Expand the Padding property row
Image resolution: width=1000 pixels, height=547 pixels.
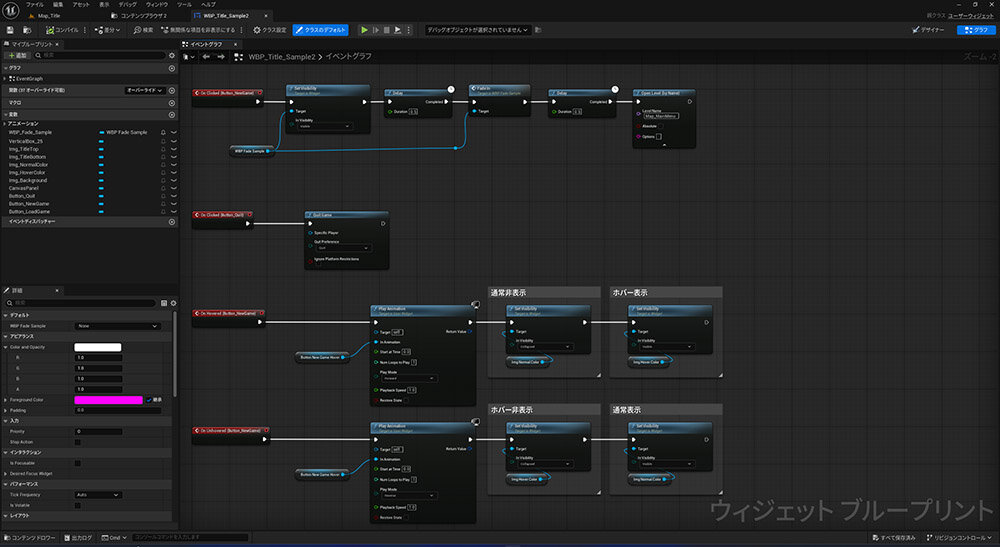click(6, 409)
